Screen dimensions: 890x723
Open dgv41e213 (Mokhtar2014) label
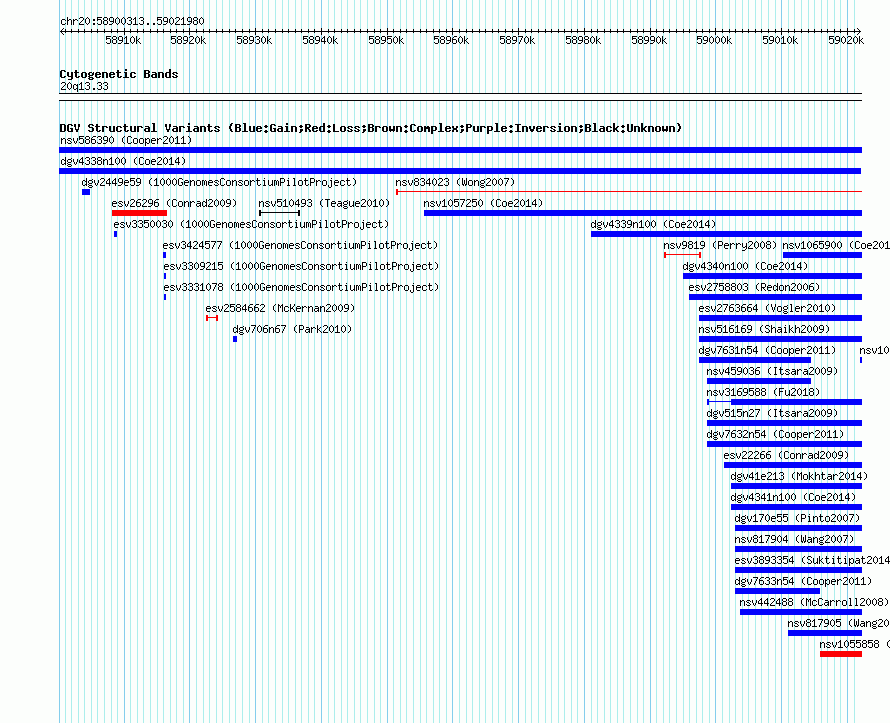[799, 476]
